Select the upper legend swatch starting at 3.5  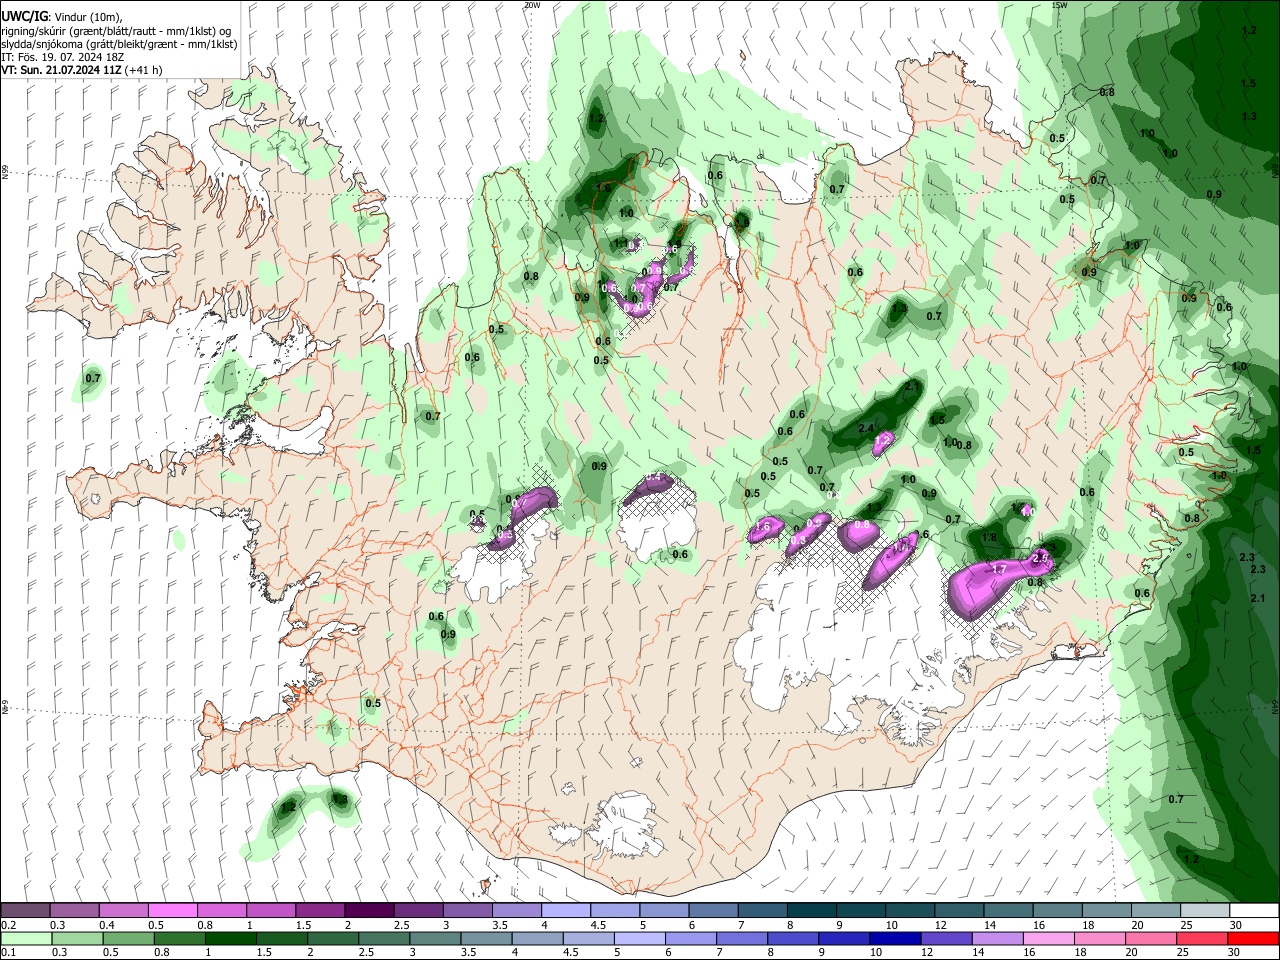click(516, 910)
